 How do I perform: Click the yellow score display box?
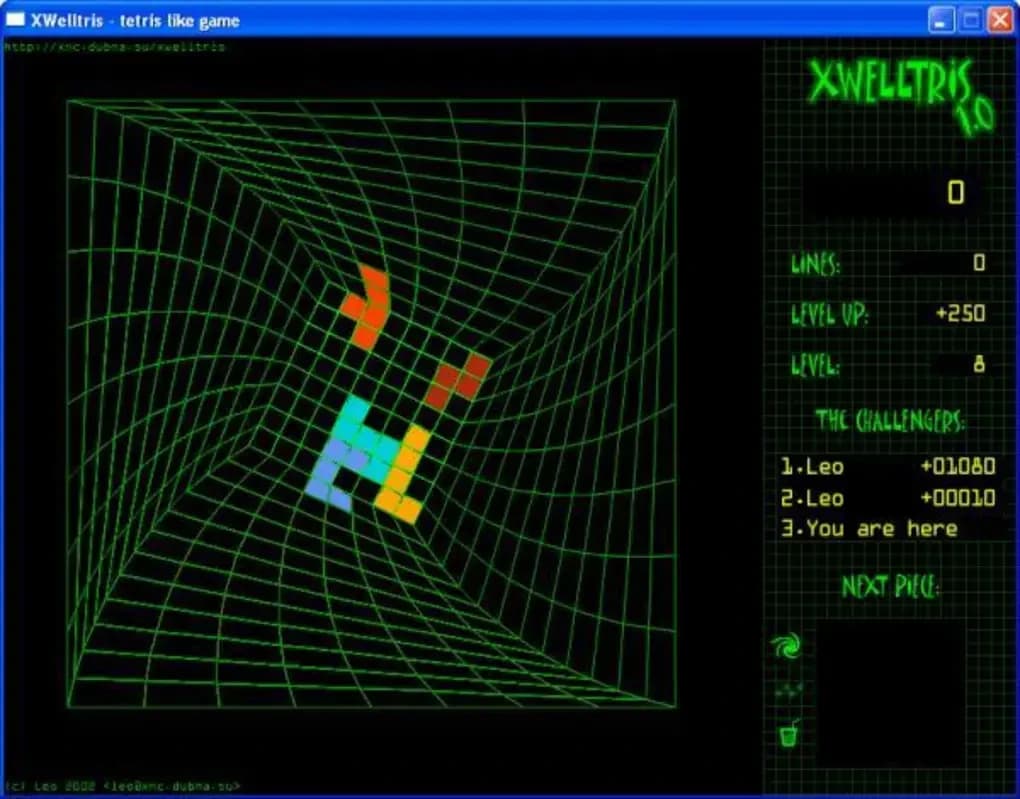(896, 193)
